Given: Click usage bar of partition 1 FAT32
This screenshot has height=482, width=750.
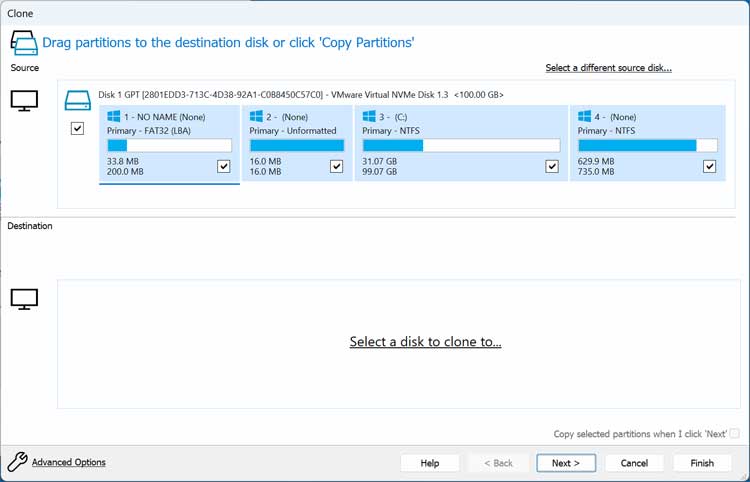Looking at the screenshot, I should pos(169,145).
